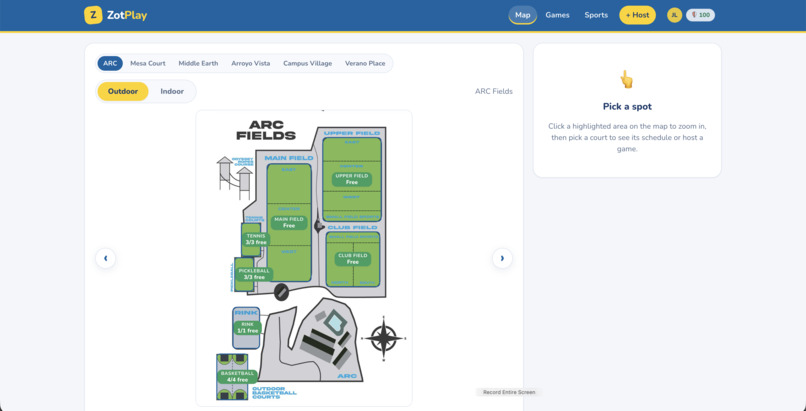
Task: Select the Main Field Free area
Action: pos(289,222)
